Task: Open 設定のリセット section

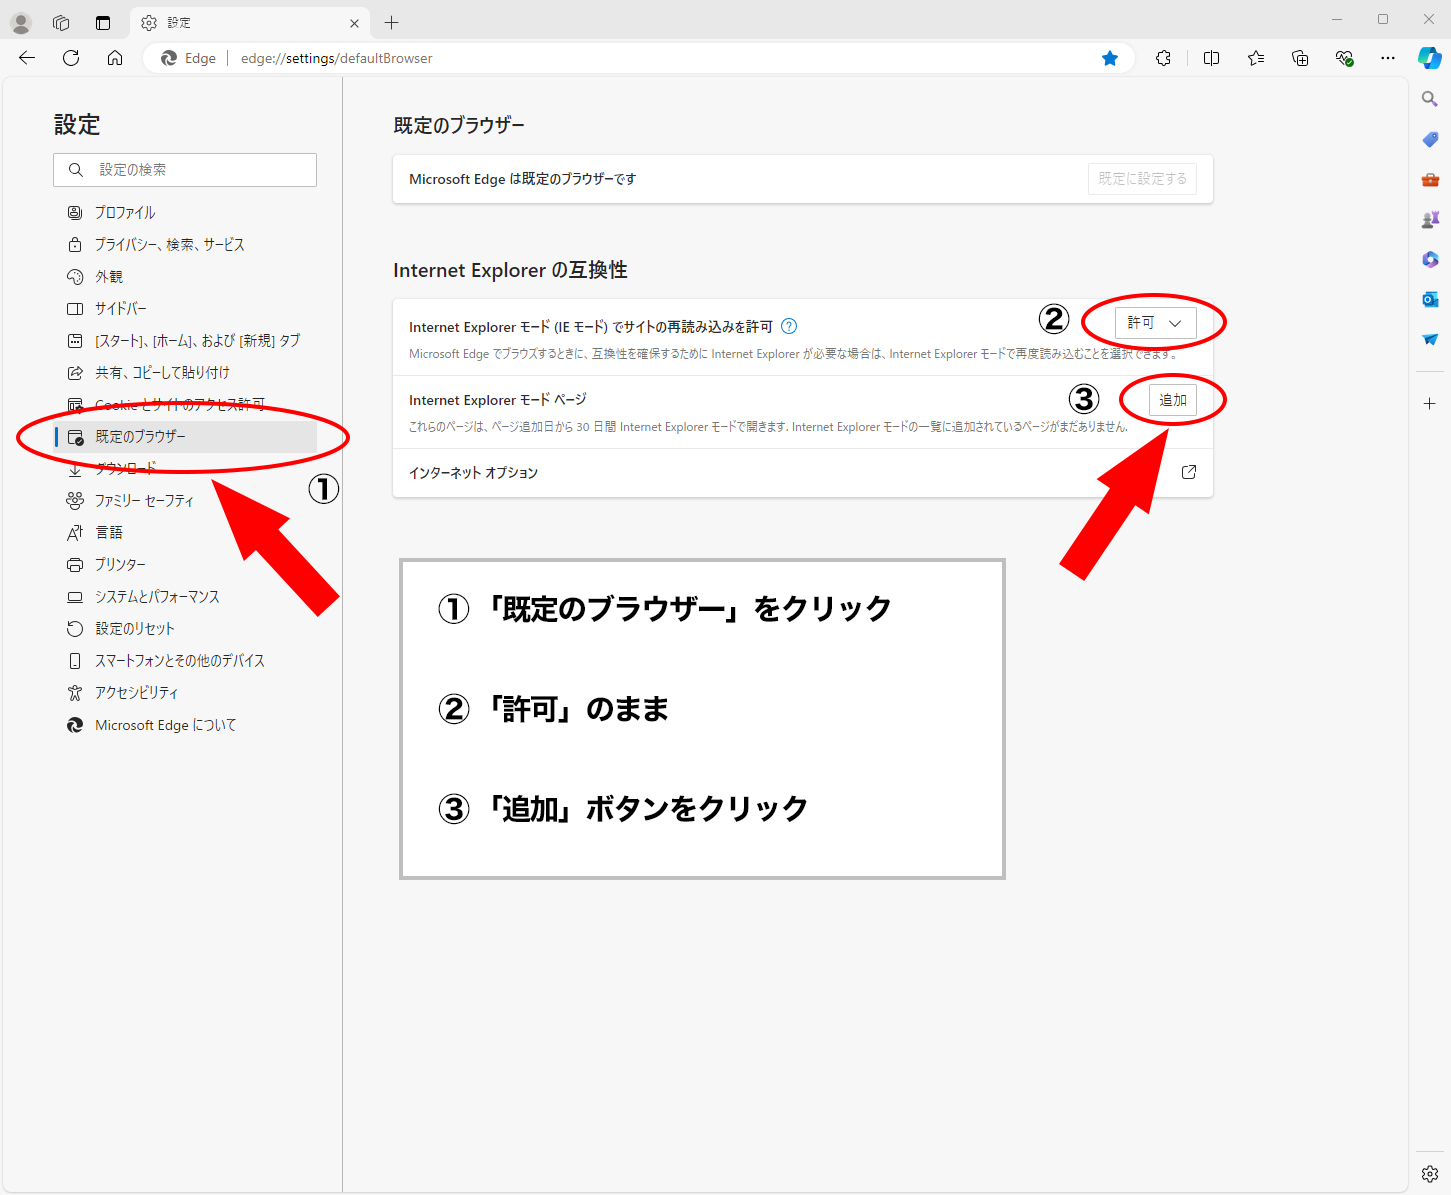Action: (186, 628)
